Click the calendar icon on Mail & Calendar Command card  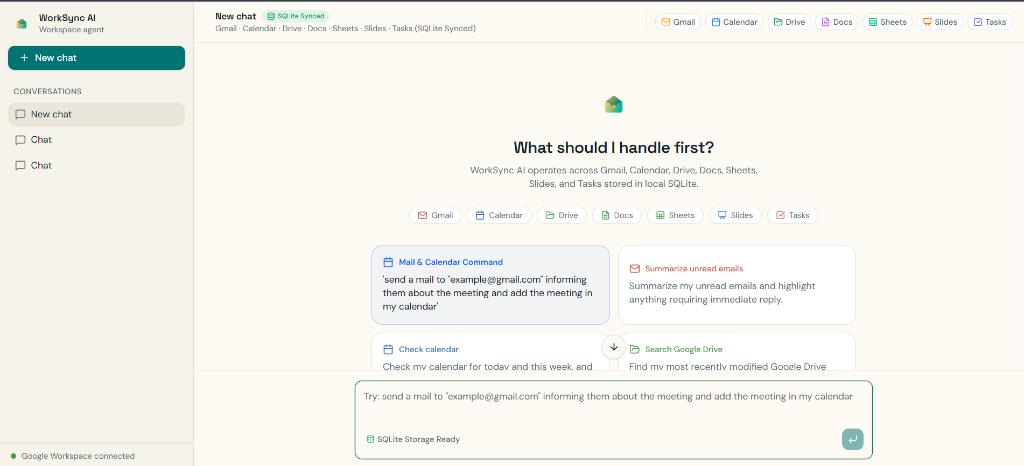point(388,262)
